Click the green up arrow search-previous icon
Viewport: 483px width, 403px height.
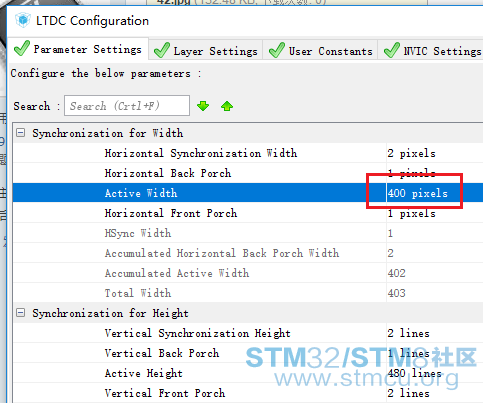pyautogui.click(x=227, y=106)
